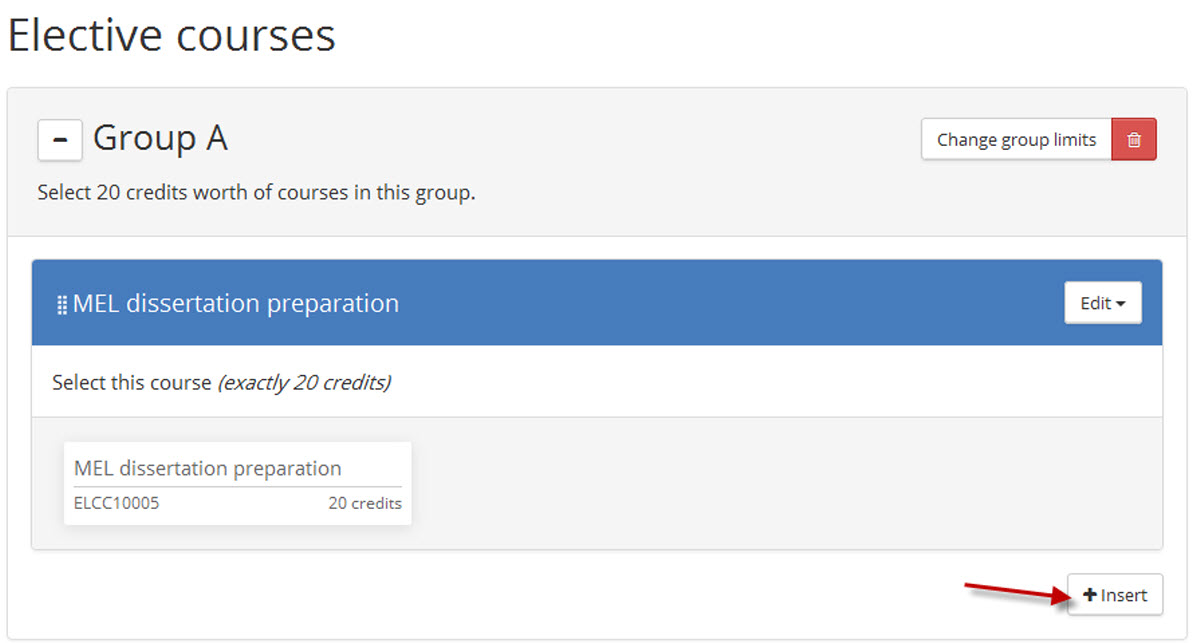This screenshot has width=1200, height=643.
Task: Click the 20 credits label on the course card
Action: (365, 503)
